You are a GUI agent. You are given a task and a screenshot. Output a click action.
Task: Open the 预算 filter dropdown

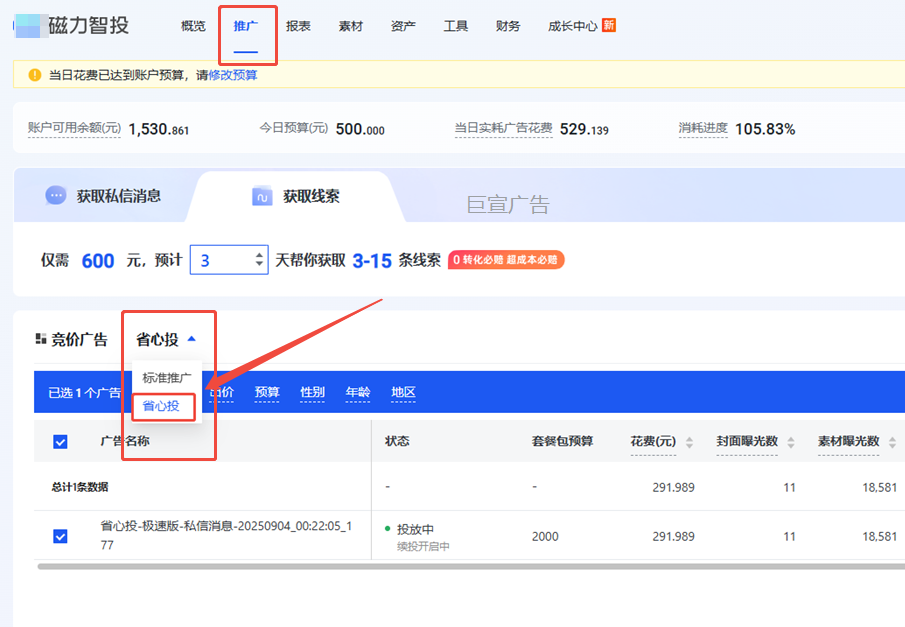pyautogui.click(x=266, y=392)
